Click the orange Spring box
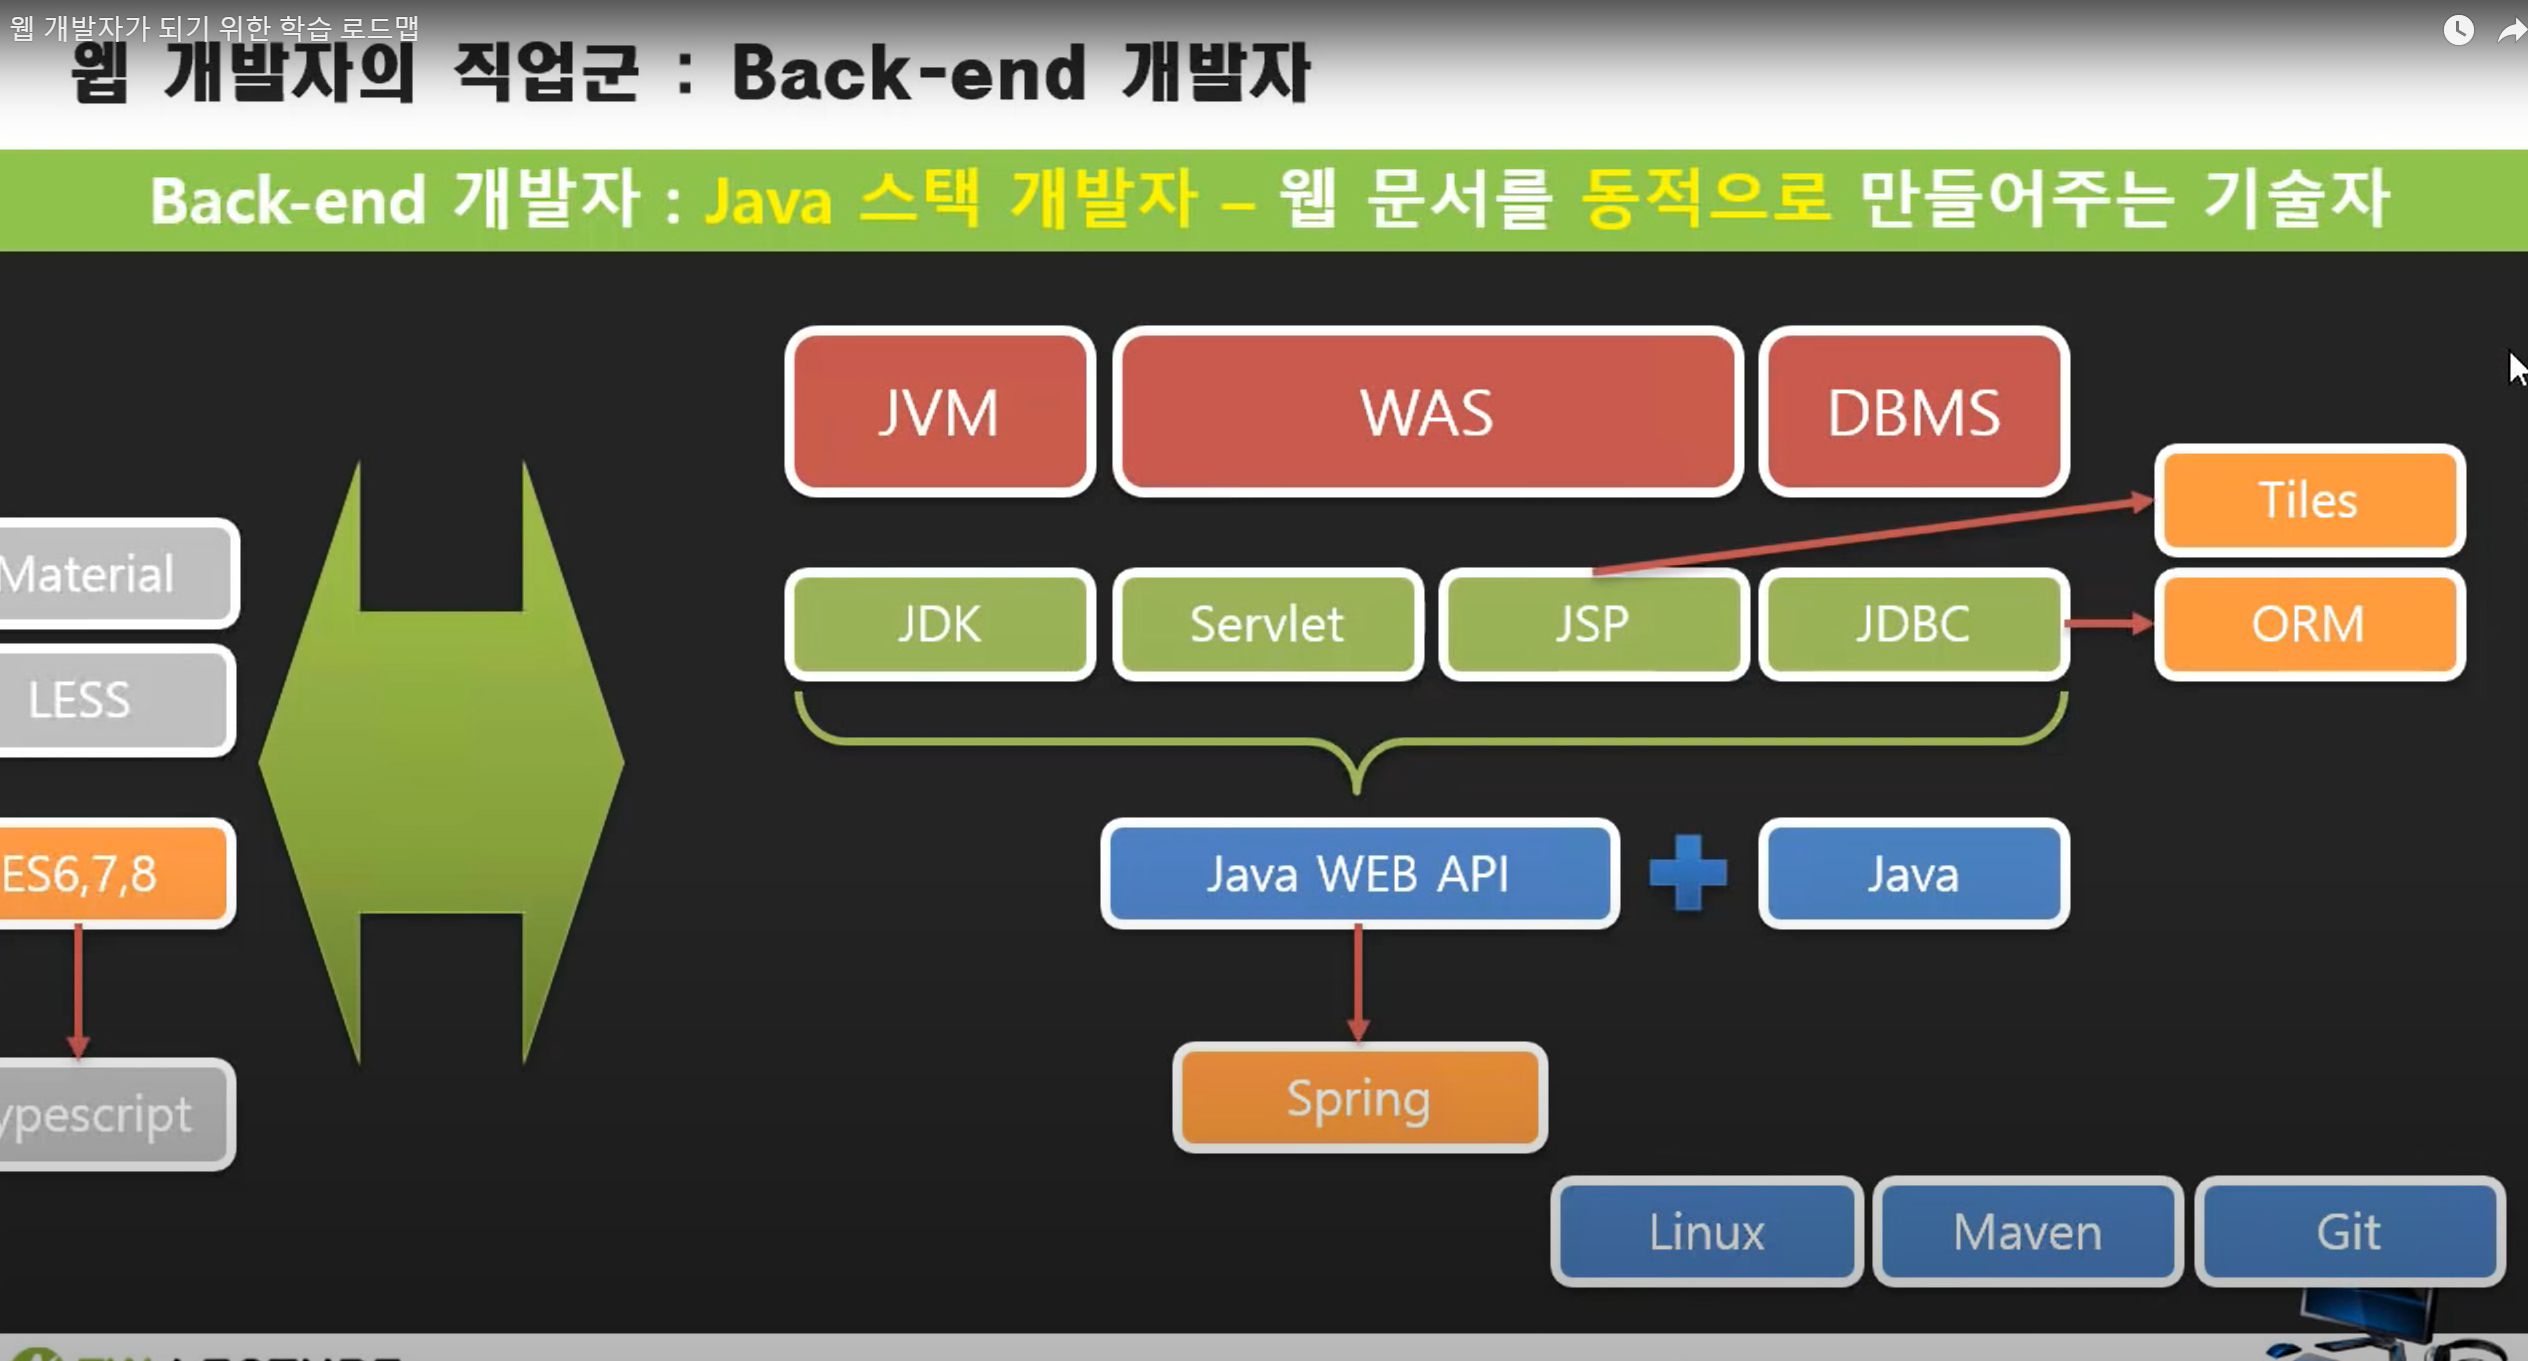Screen dimensions: 2528x1361 click(x=1359, y=1098)
